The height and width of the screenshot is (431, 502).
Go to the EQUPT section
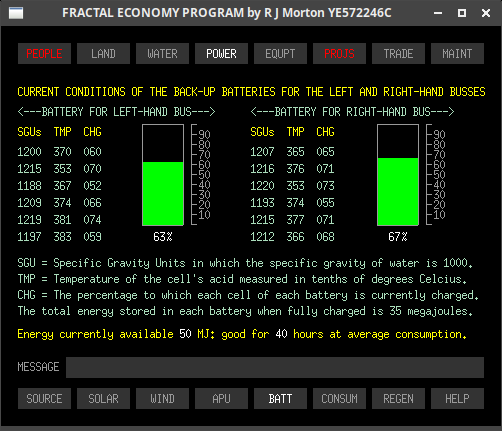[x=280, y=53]
